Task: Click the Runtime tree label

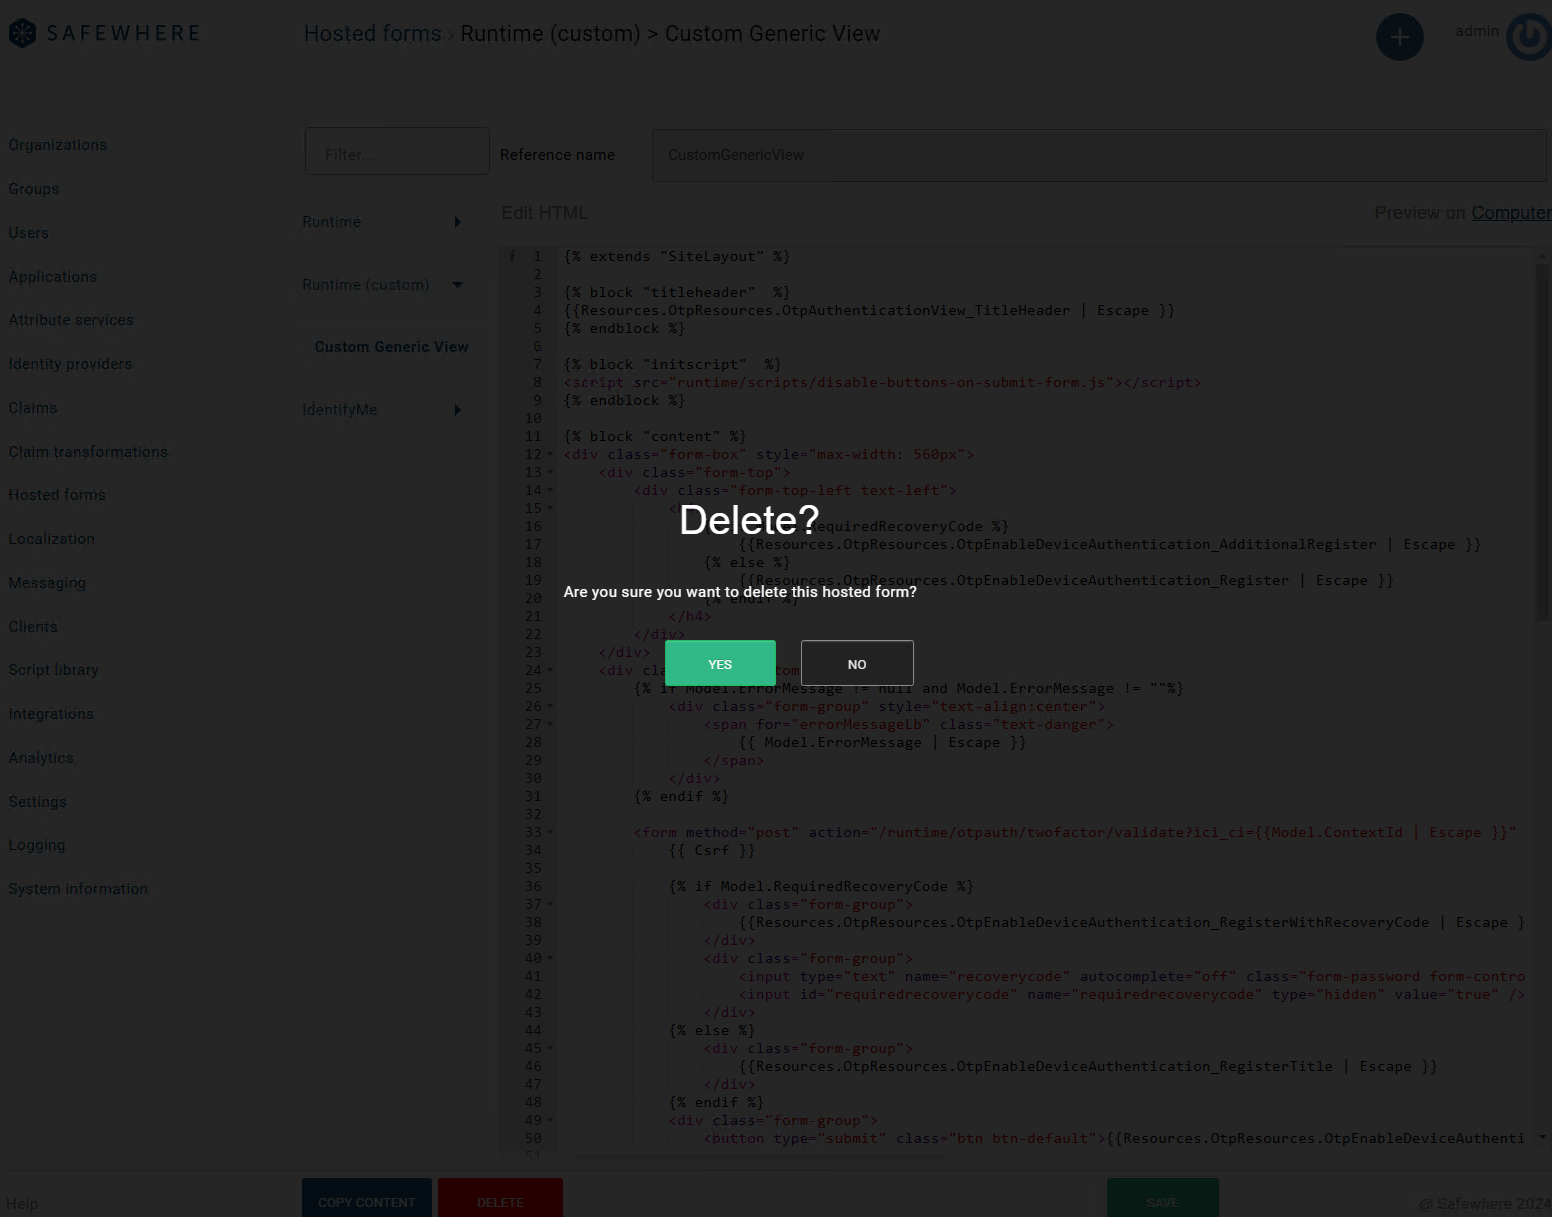Action: 332,222
